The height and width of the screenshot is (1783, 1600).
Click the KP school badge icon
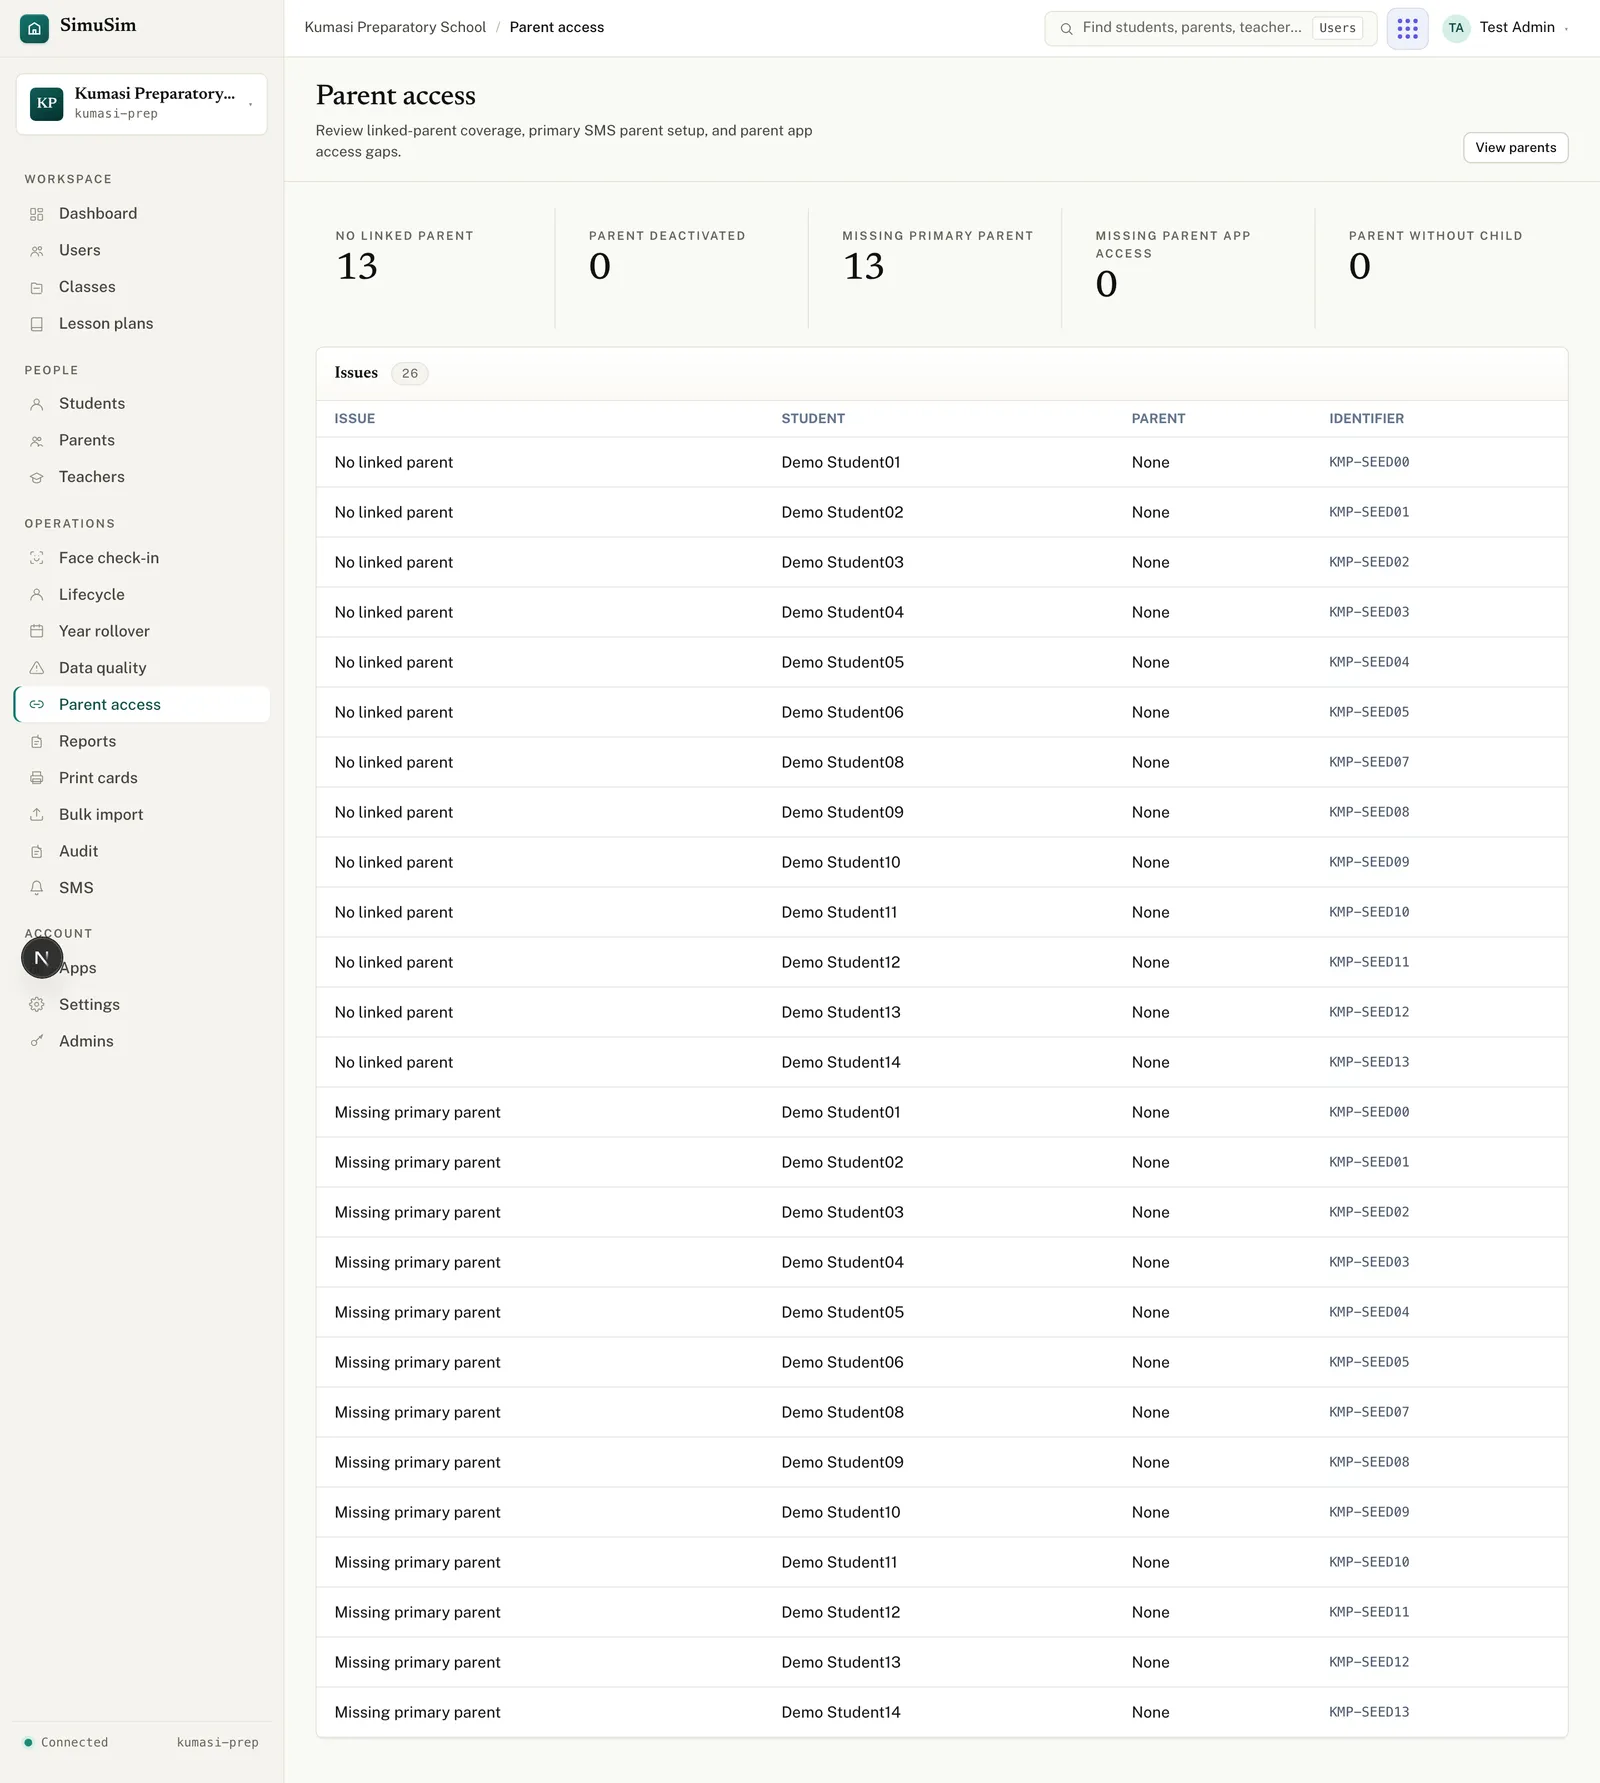click(47, 103)
